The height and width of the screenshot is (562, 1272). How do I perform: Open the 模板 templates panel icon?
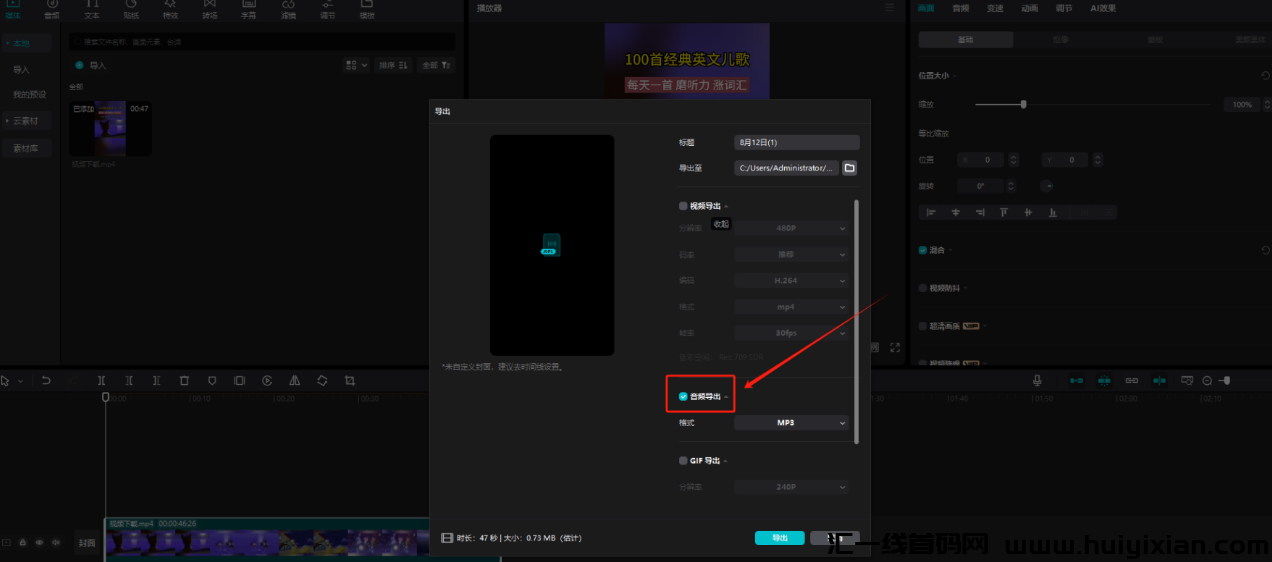(367, 9)
